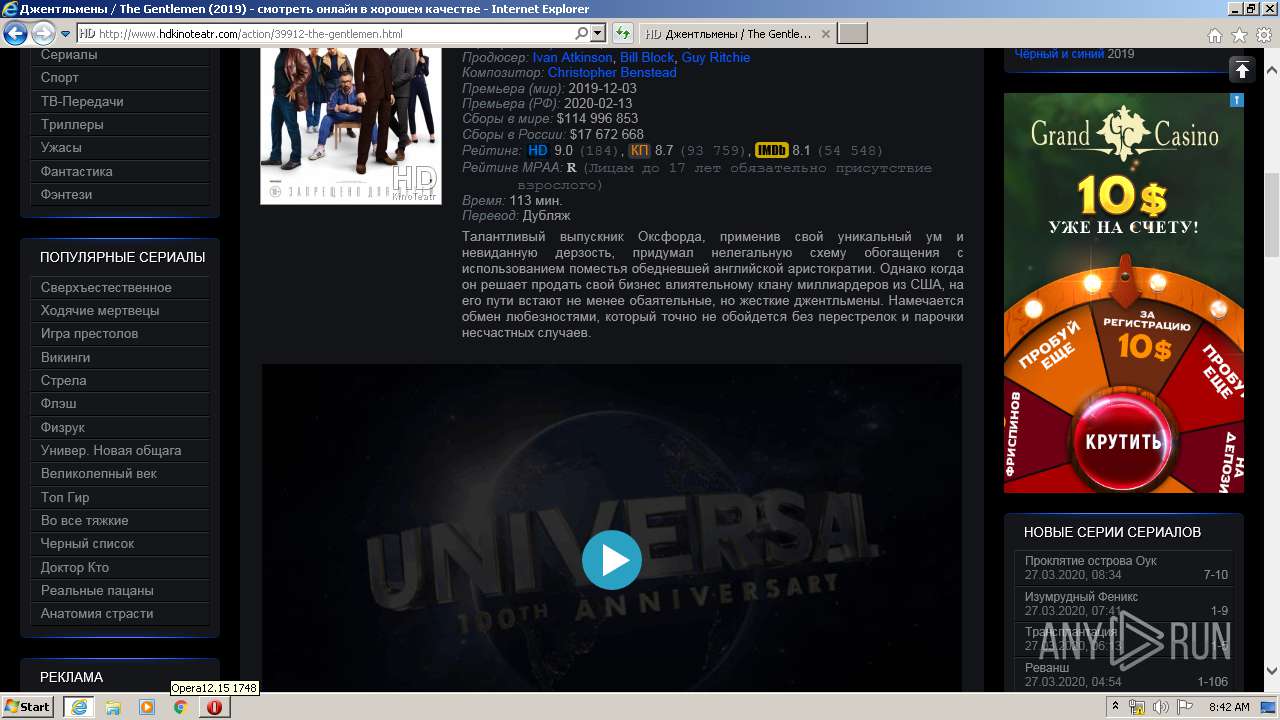Open the Guy Ritchie producer link
The width and height of the screenshot is (1280, 720).
click(x=715, y=57)
